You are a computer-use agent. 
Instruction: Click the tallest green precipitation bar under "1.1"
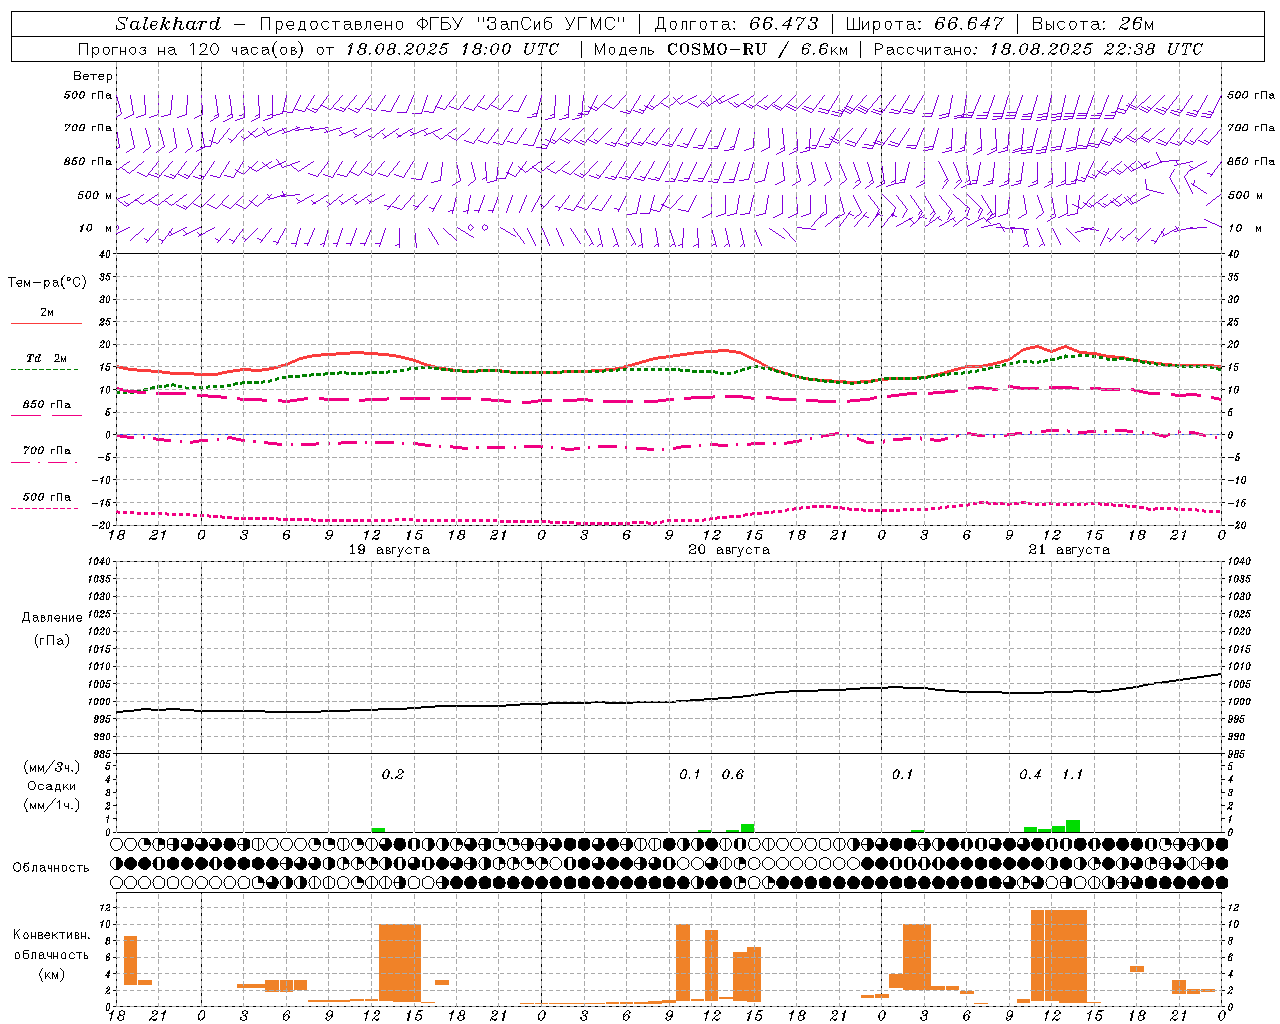[x=1073, y=826]
